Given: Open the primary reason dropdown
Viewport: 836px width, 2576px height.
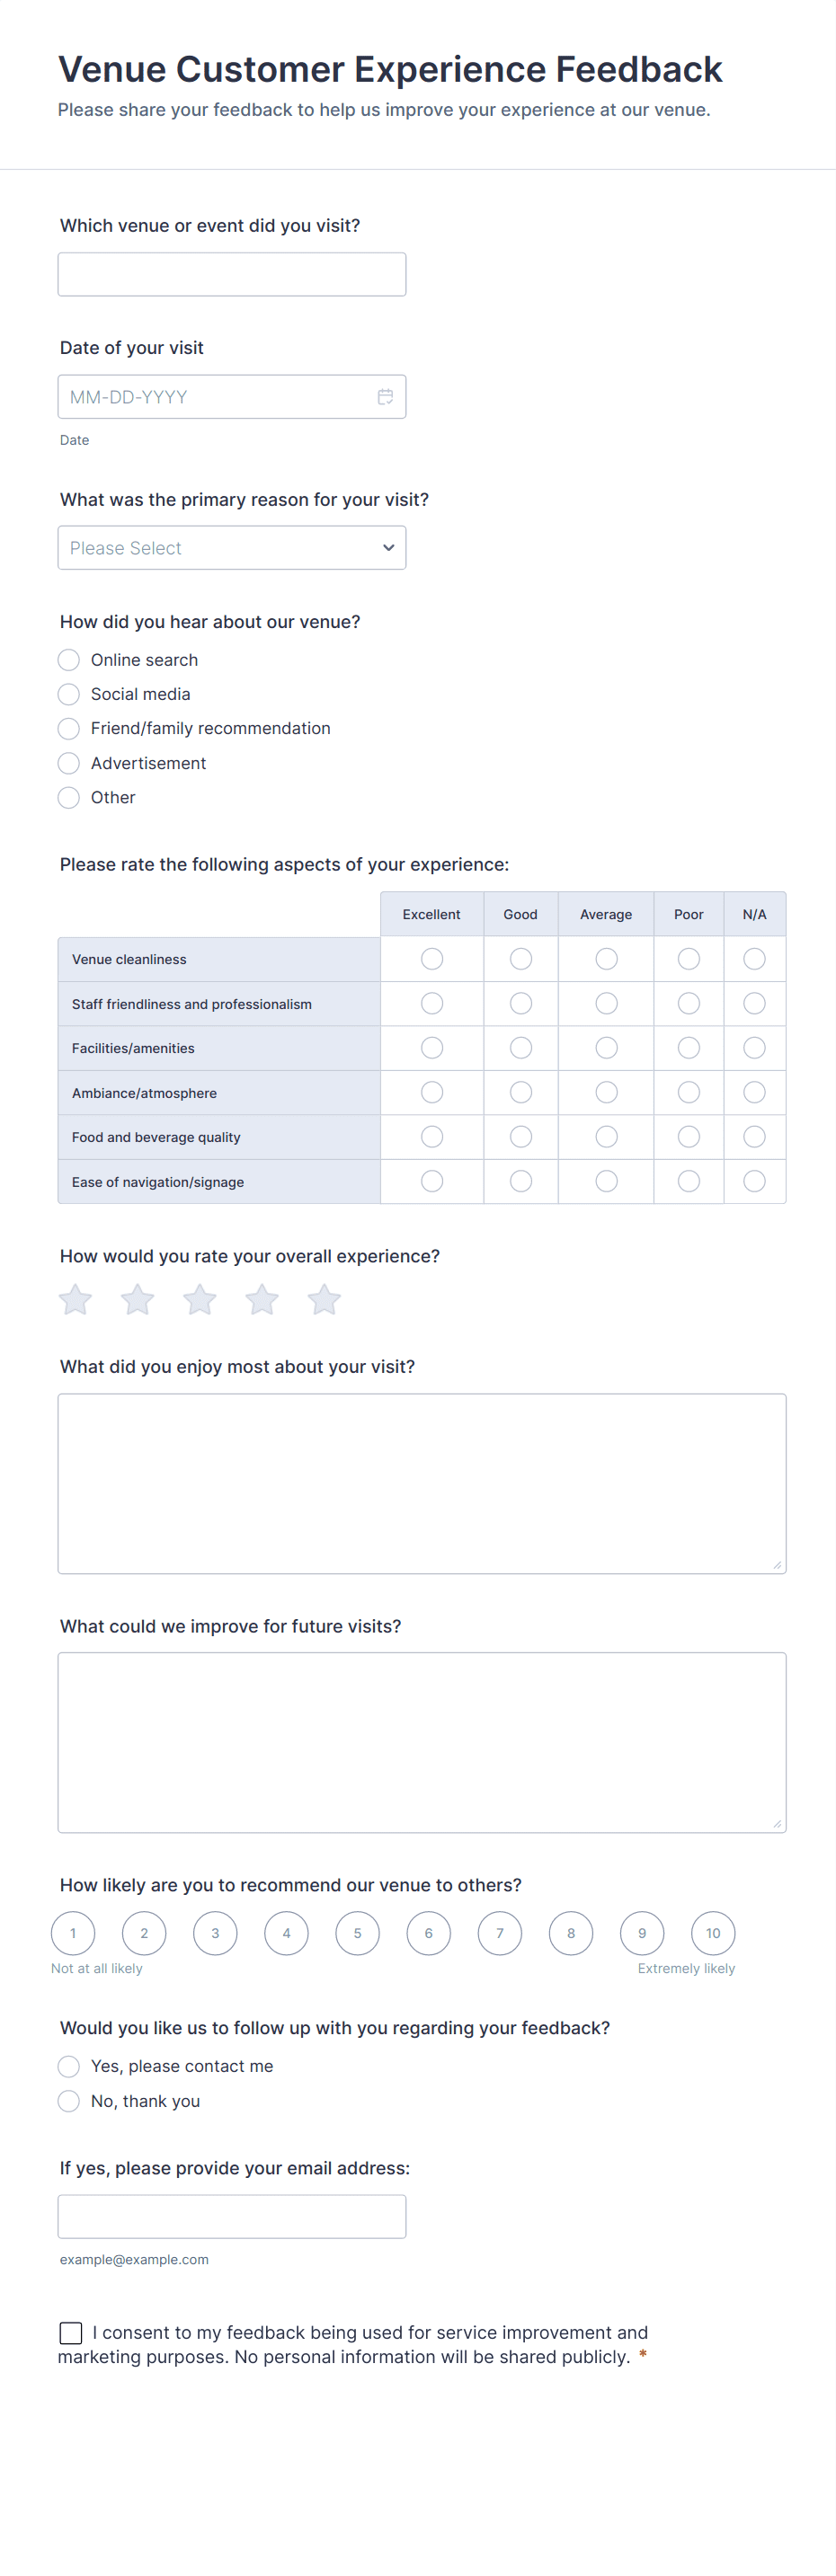Looking at the screenshot, I should (x=232, y=548).
